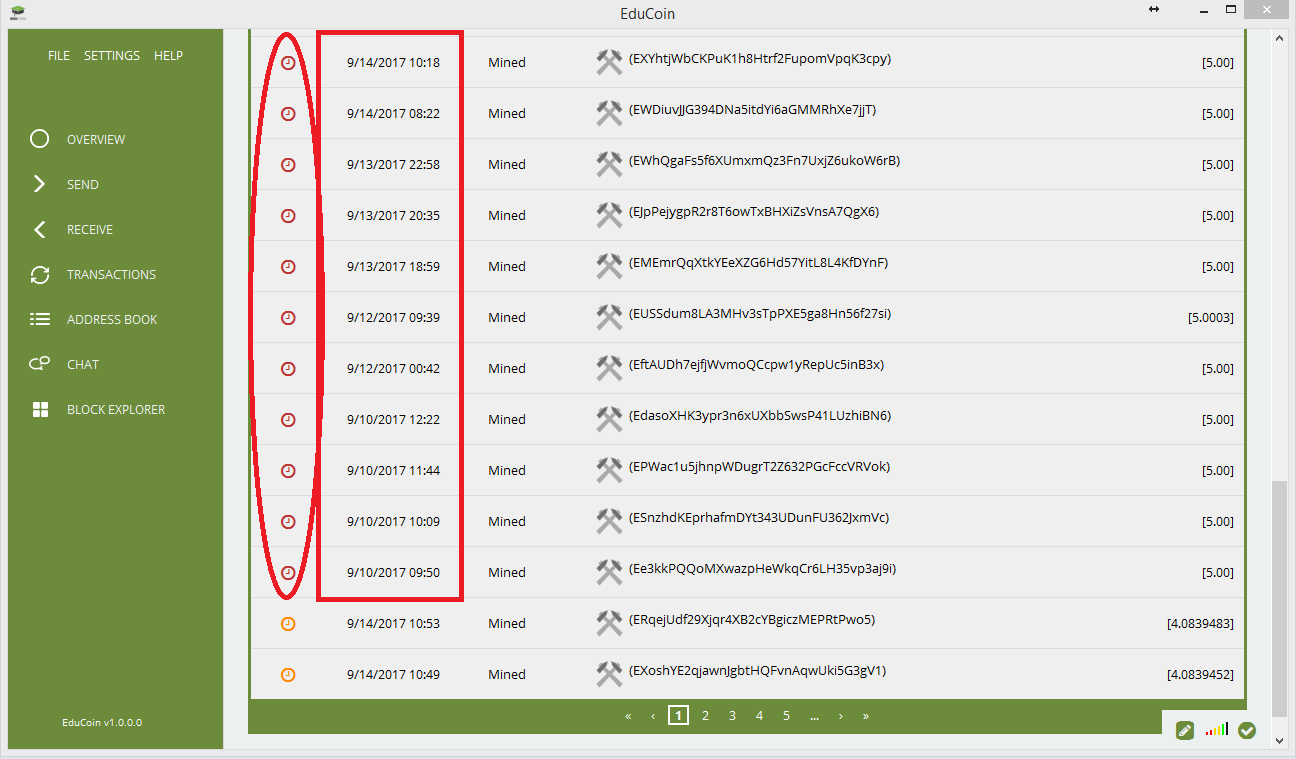Click the pickaxe icon beside EdasoXHK3ypr address
The height and width of the screenshot is (759, 1296).
609,419
